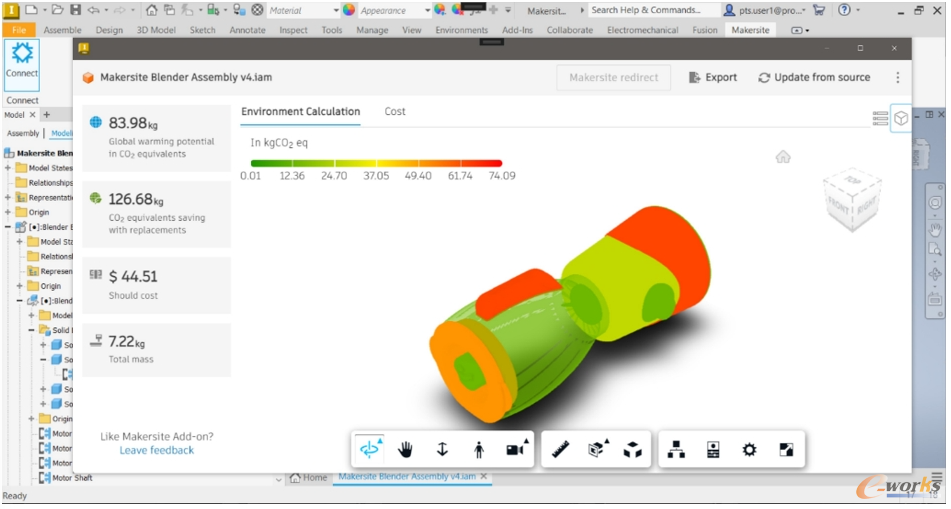The height and width of the screenshot is (509, 951).
Task: Select the Environment Calculation tab
Action: click(301, 112)
